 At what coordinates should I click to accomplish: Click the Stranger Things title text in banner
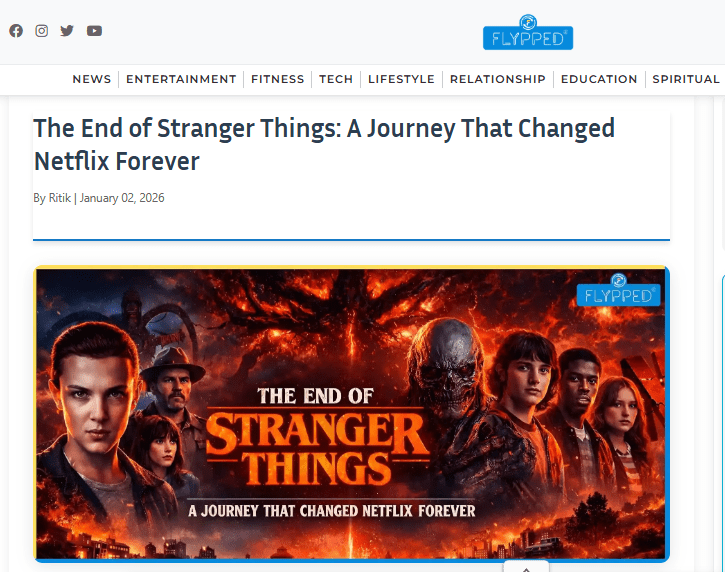(x=317, y=449)
